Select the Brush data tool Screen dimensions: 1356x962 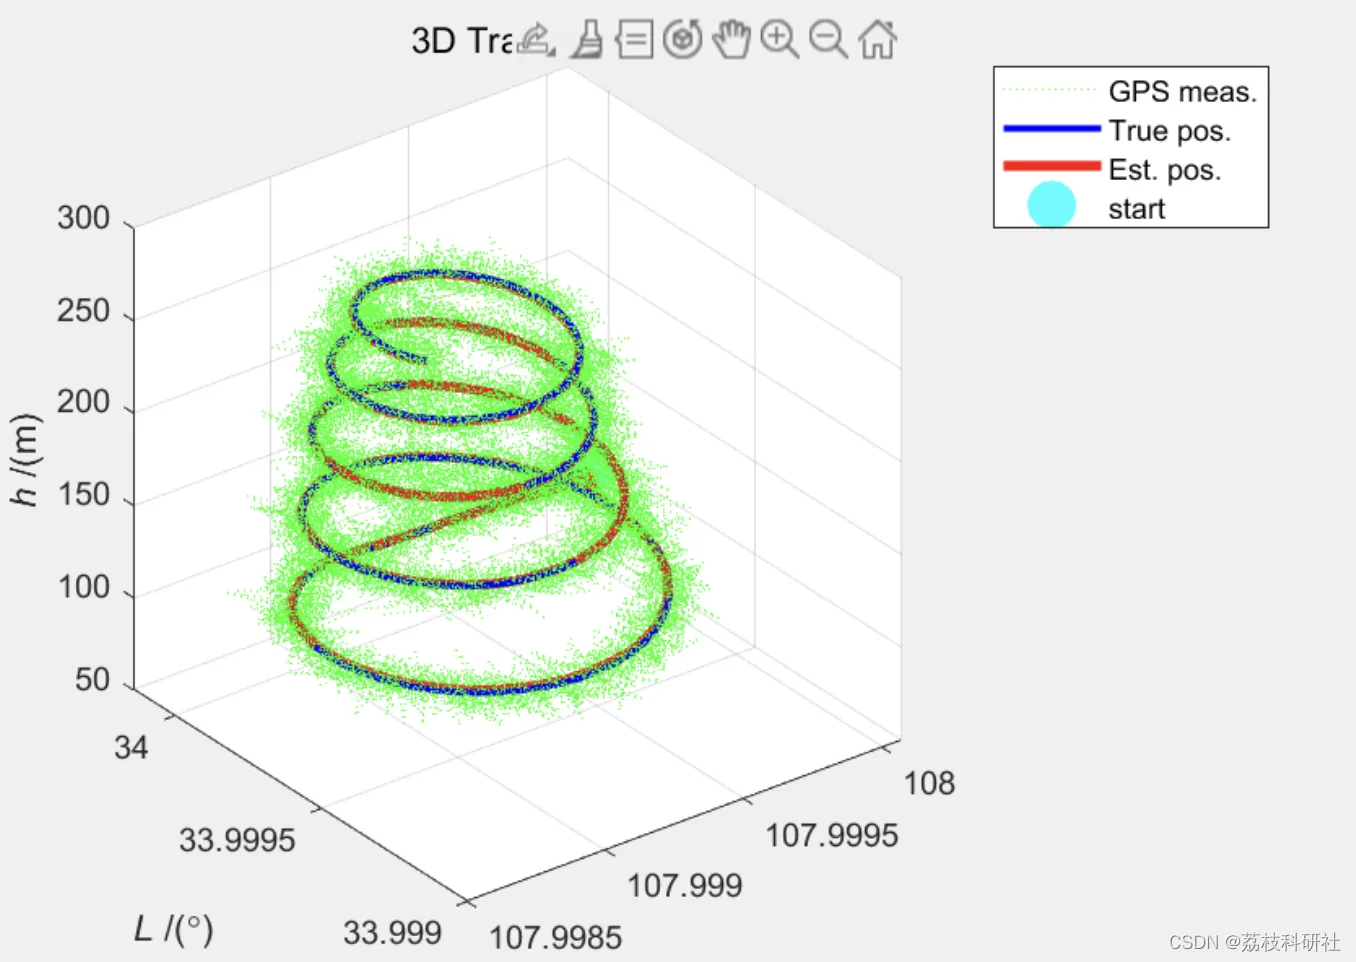(x=587, y=40)
